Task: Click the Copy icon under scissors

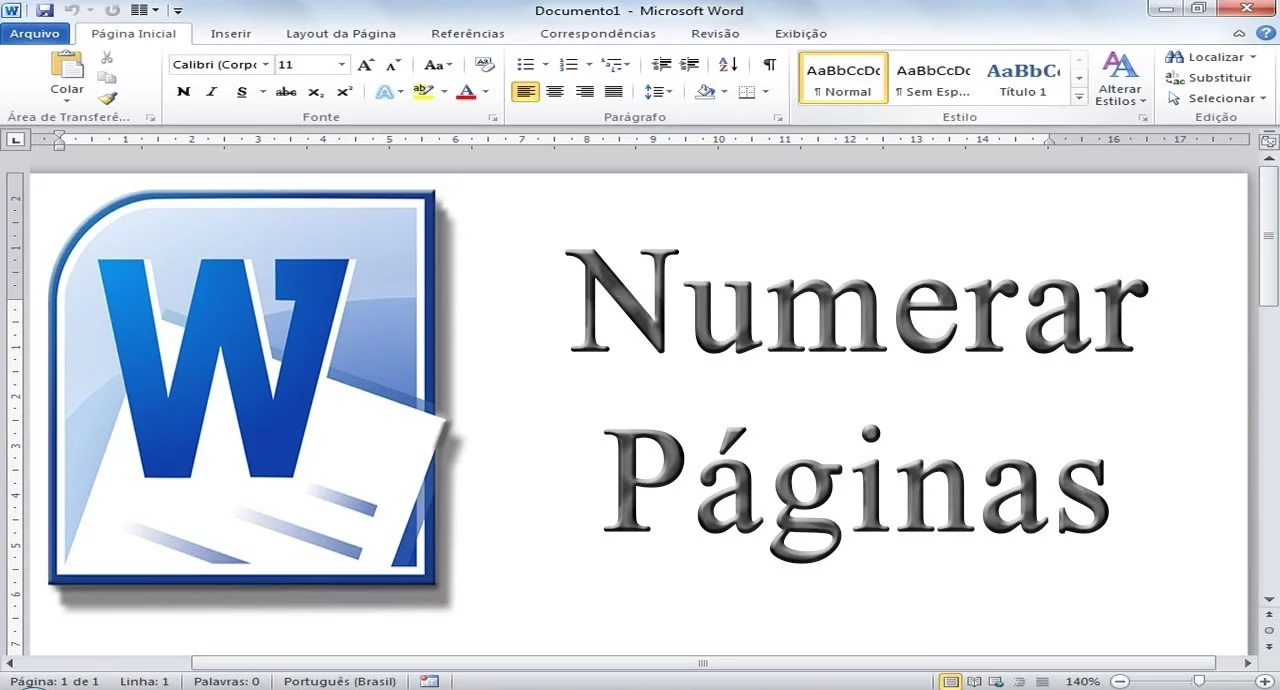Action: [x=107, y=77]
